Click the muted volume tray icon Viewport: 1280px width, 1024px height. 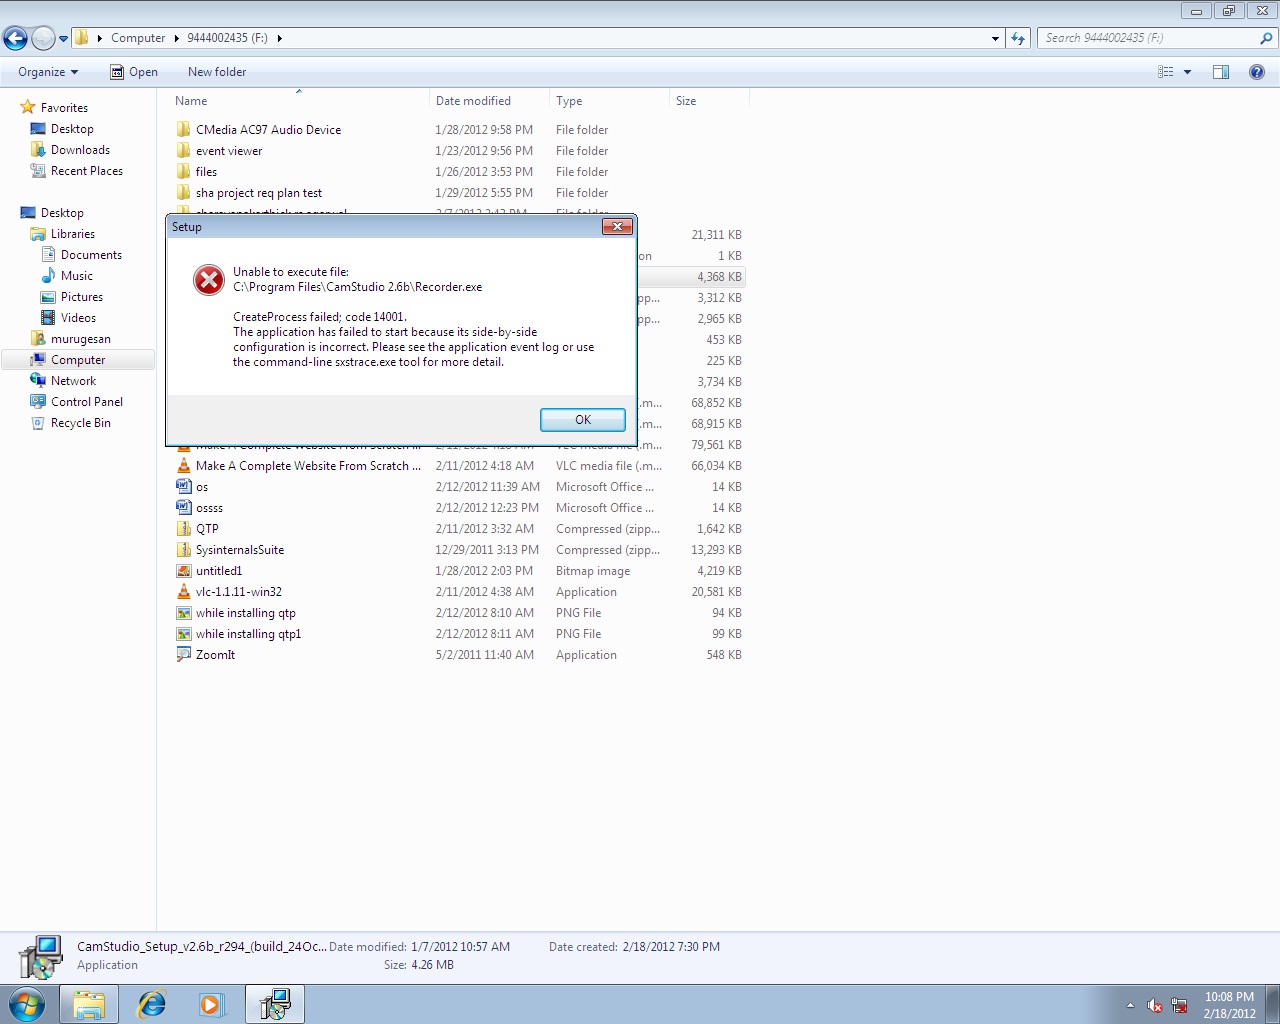(1155, 1005)
